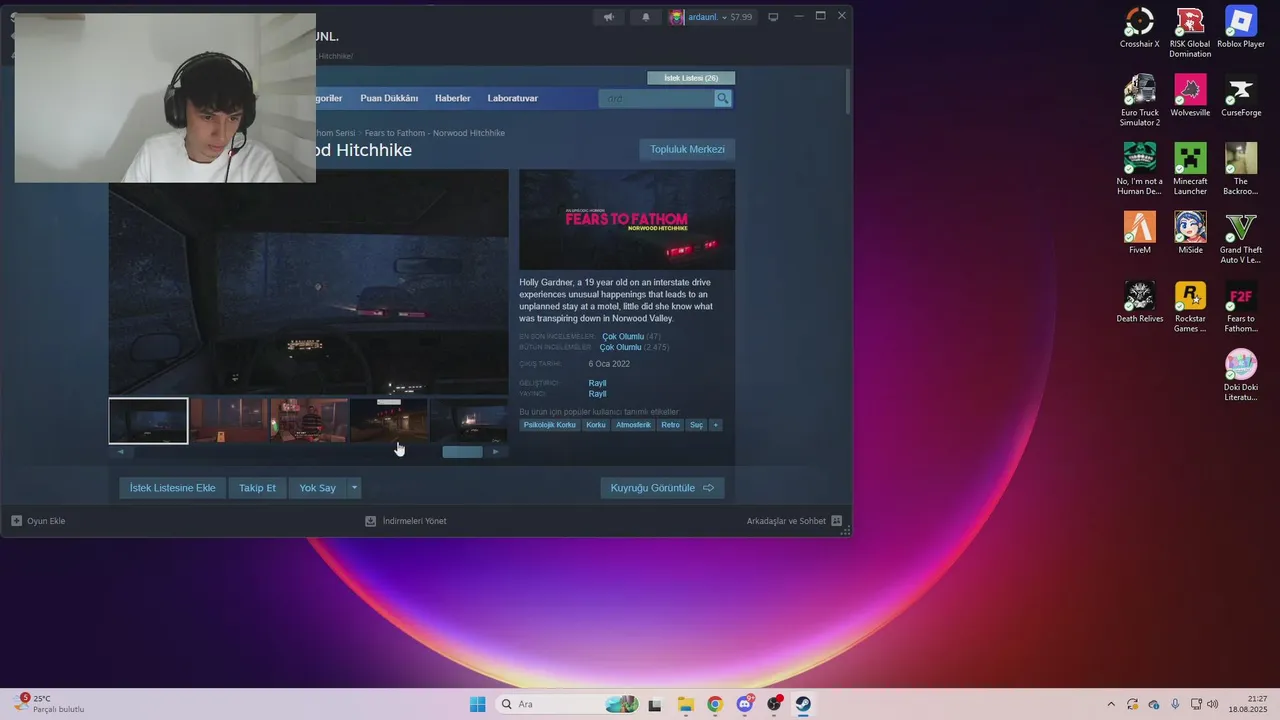Open İndirmeleri Yönet downloads
The image size is (1280, 720).
(406, 521)
